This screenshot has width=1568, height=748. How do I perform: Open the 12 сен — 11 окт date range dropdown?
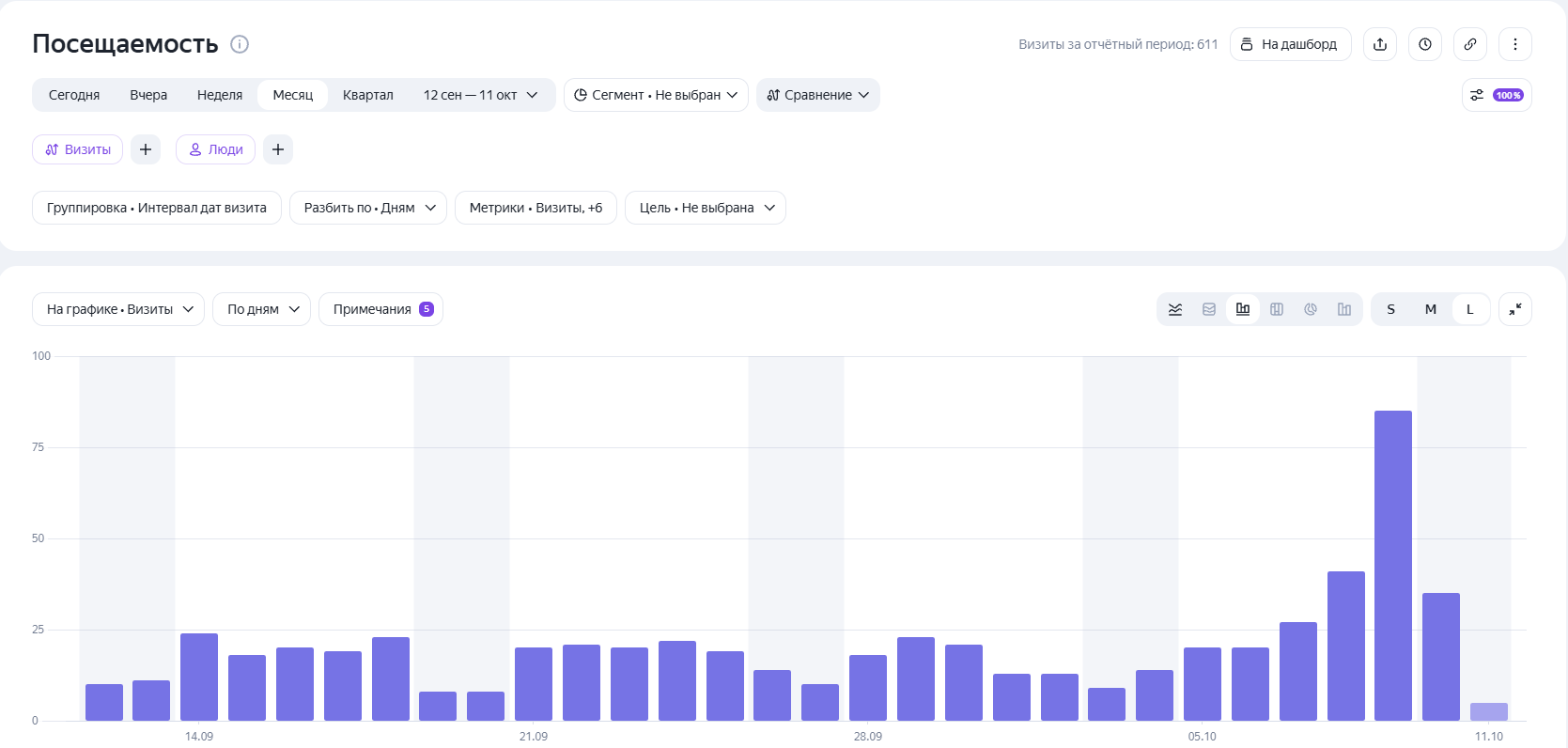[481, 95]
